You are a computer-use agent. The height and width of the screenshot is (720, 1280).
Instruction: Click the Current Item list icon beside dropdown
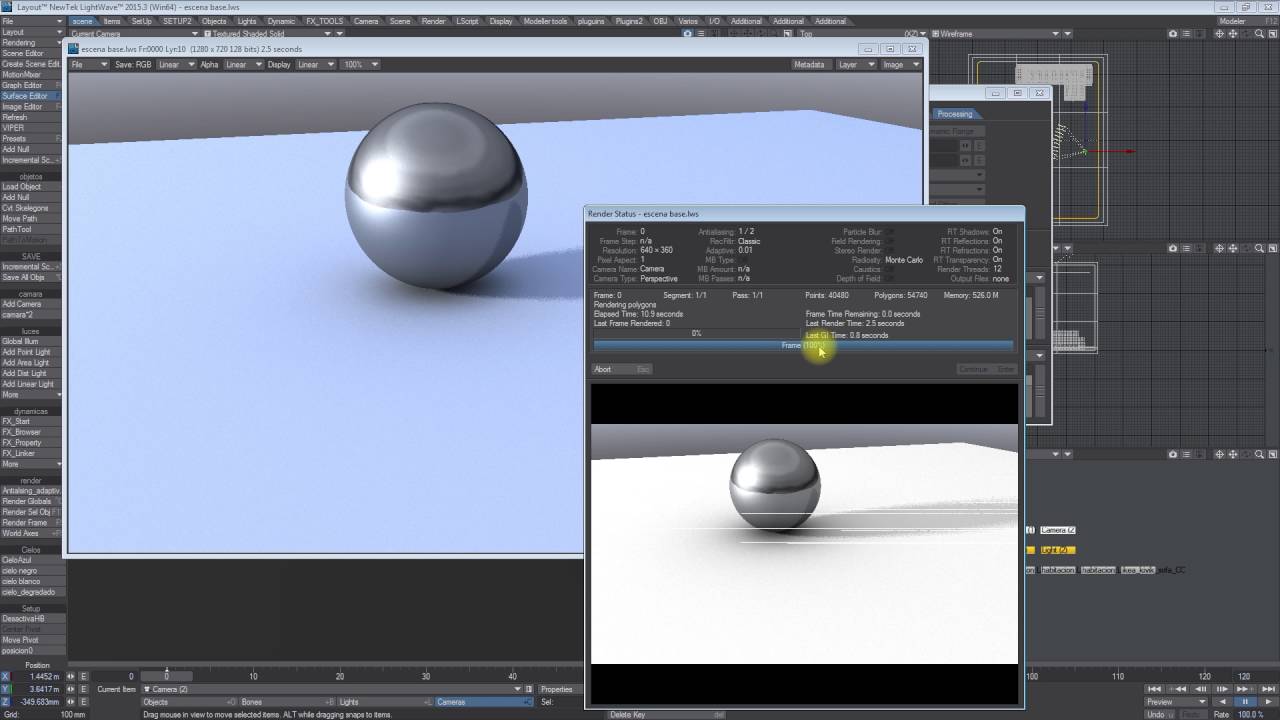[530, 689]
